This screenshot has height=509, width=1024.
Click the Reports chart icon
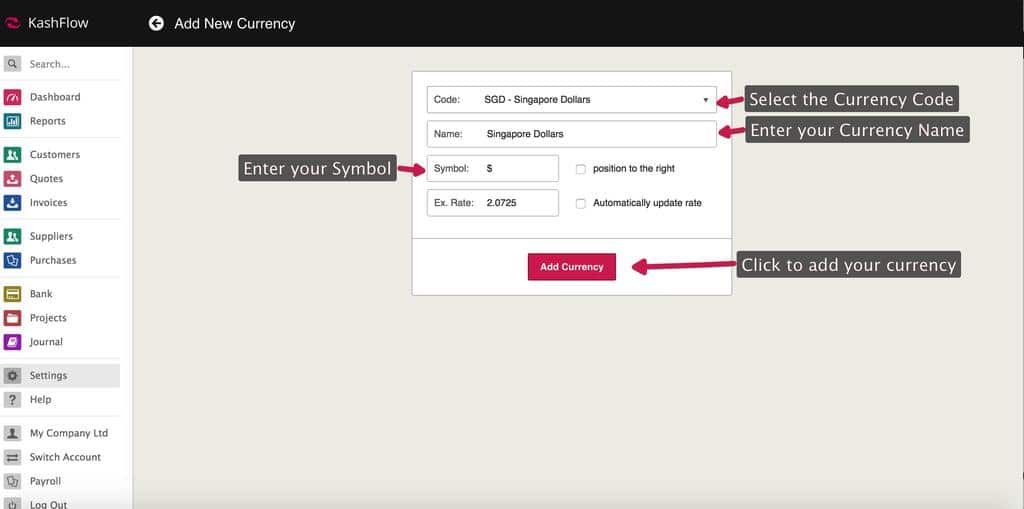pyautogui.click(x=12, y=121)
